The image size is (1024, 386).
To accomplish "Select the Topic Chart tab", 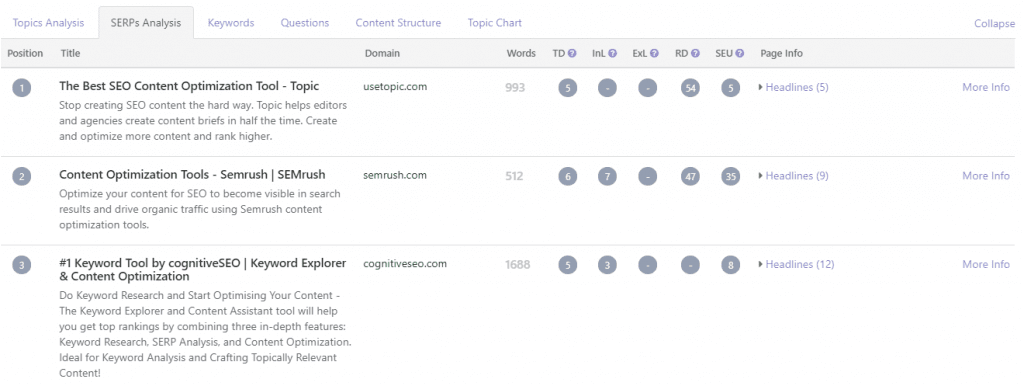I will click(494, 23).
